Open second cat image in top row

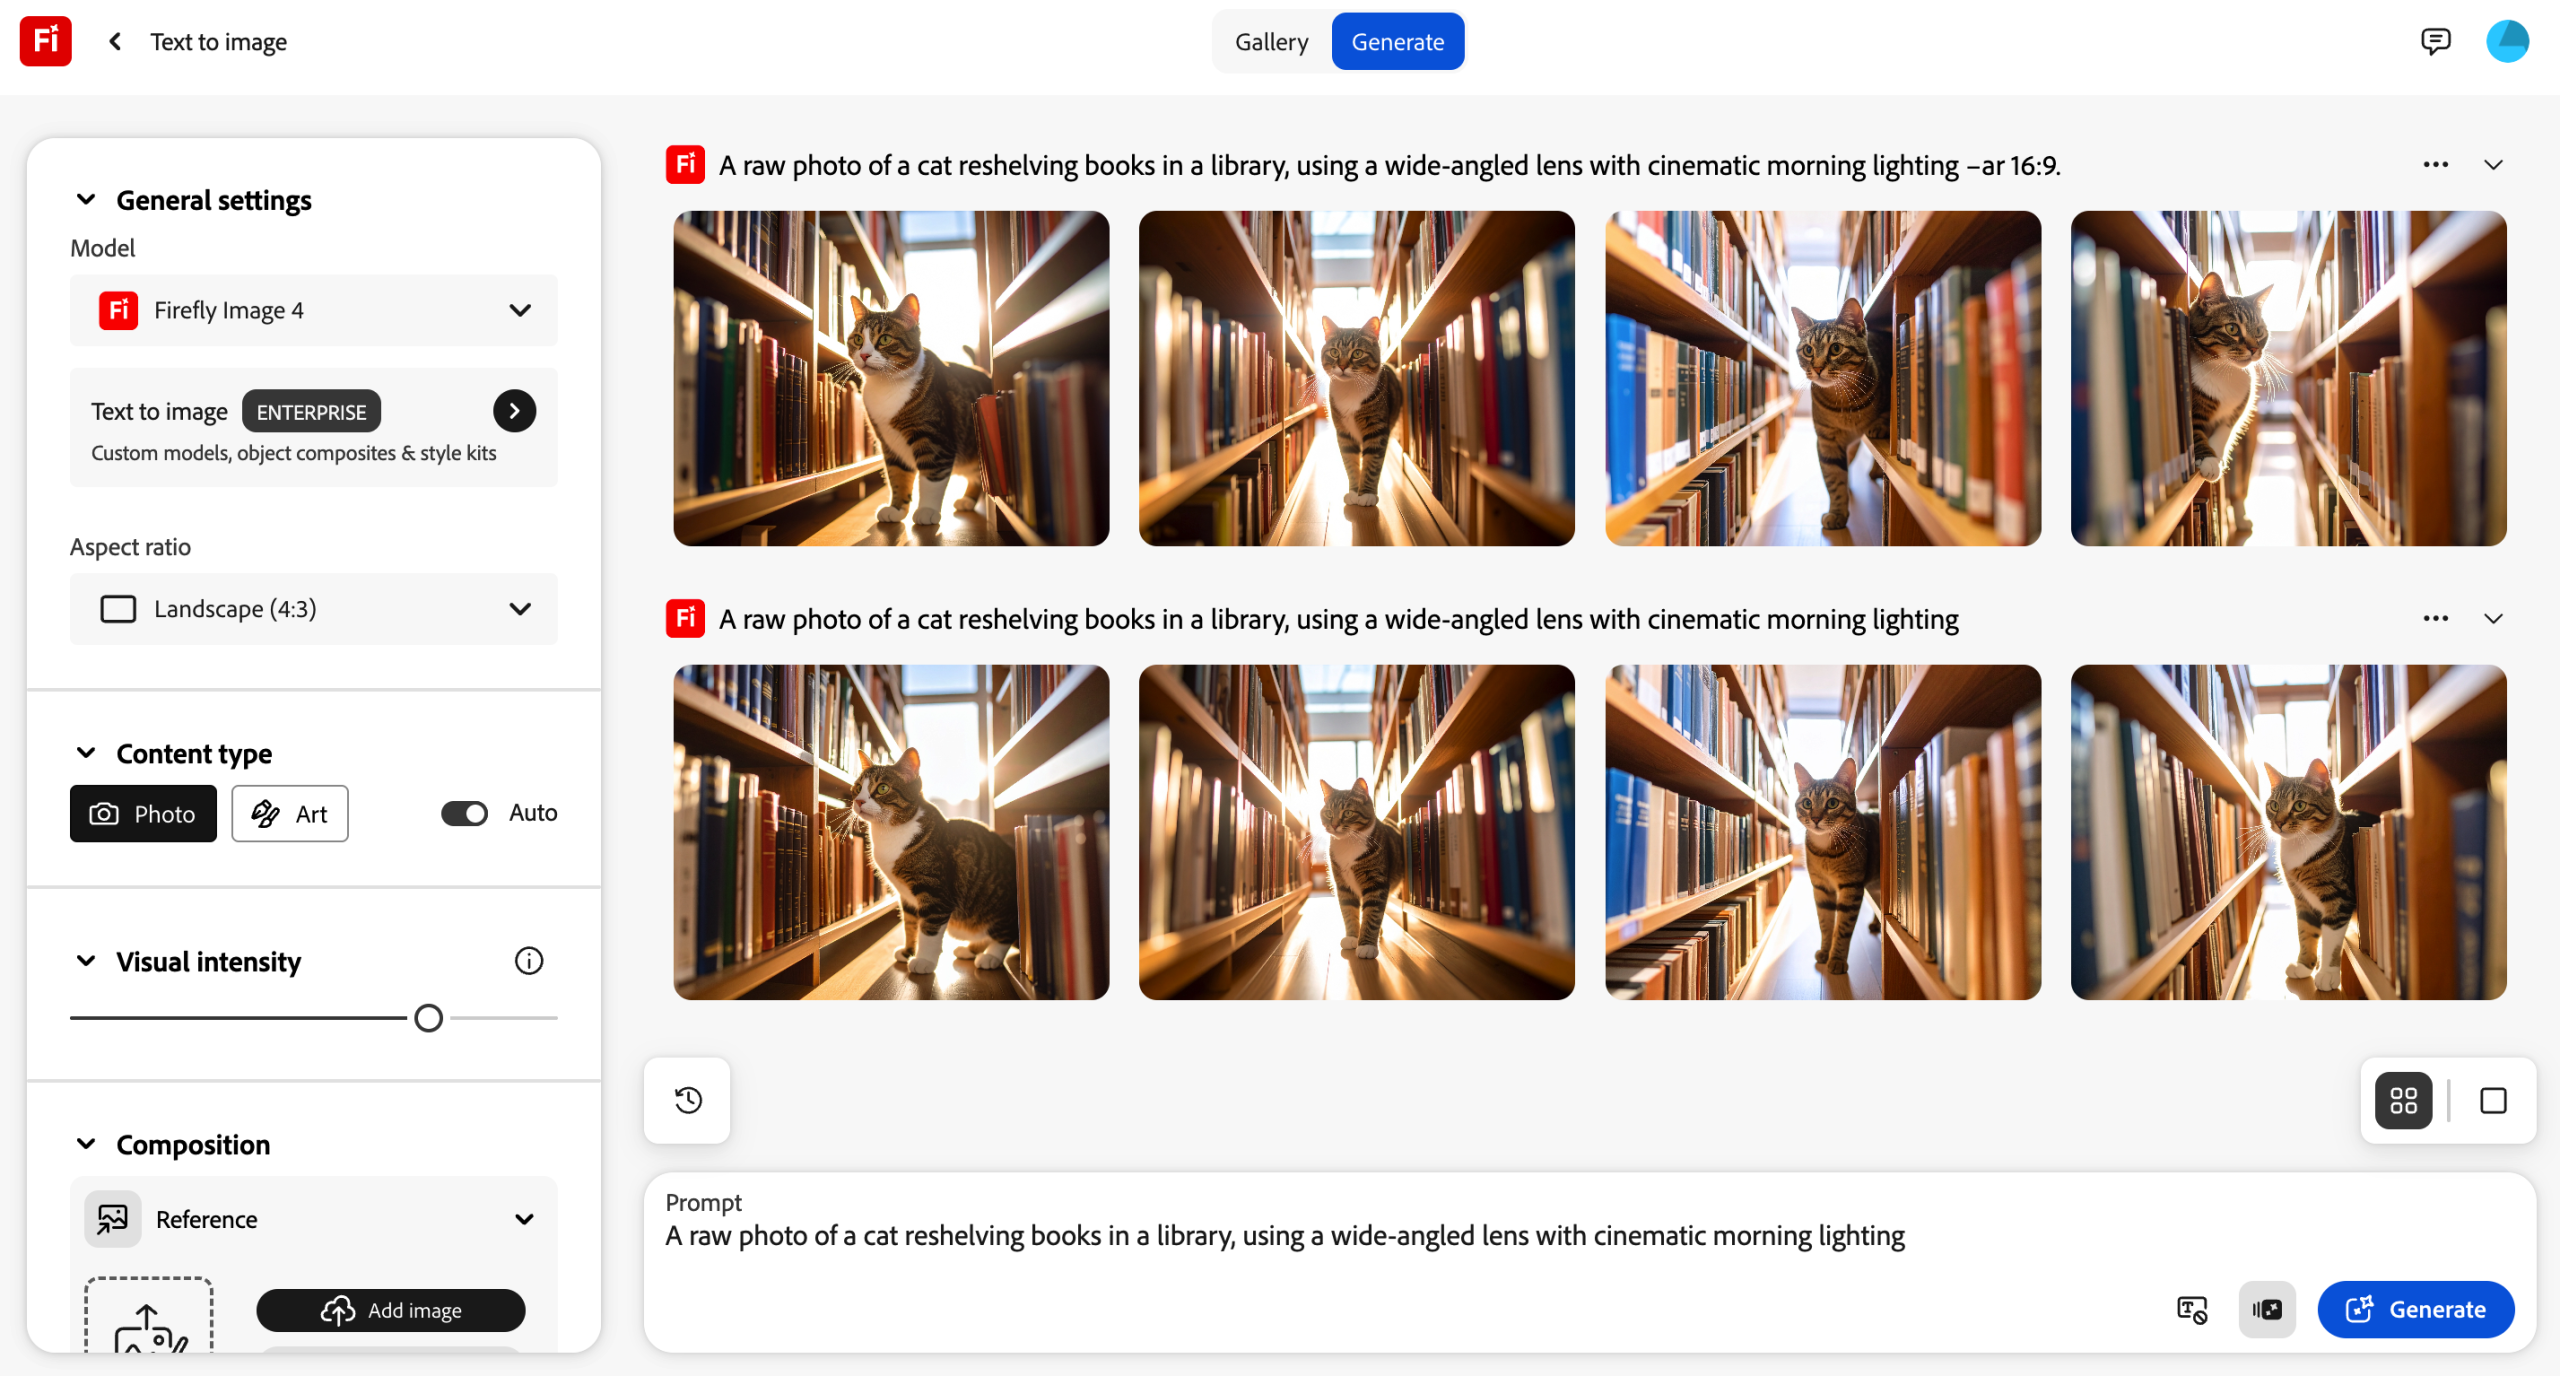coord(1357,378)
